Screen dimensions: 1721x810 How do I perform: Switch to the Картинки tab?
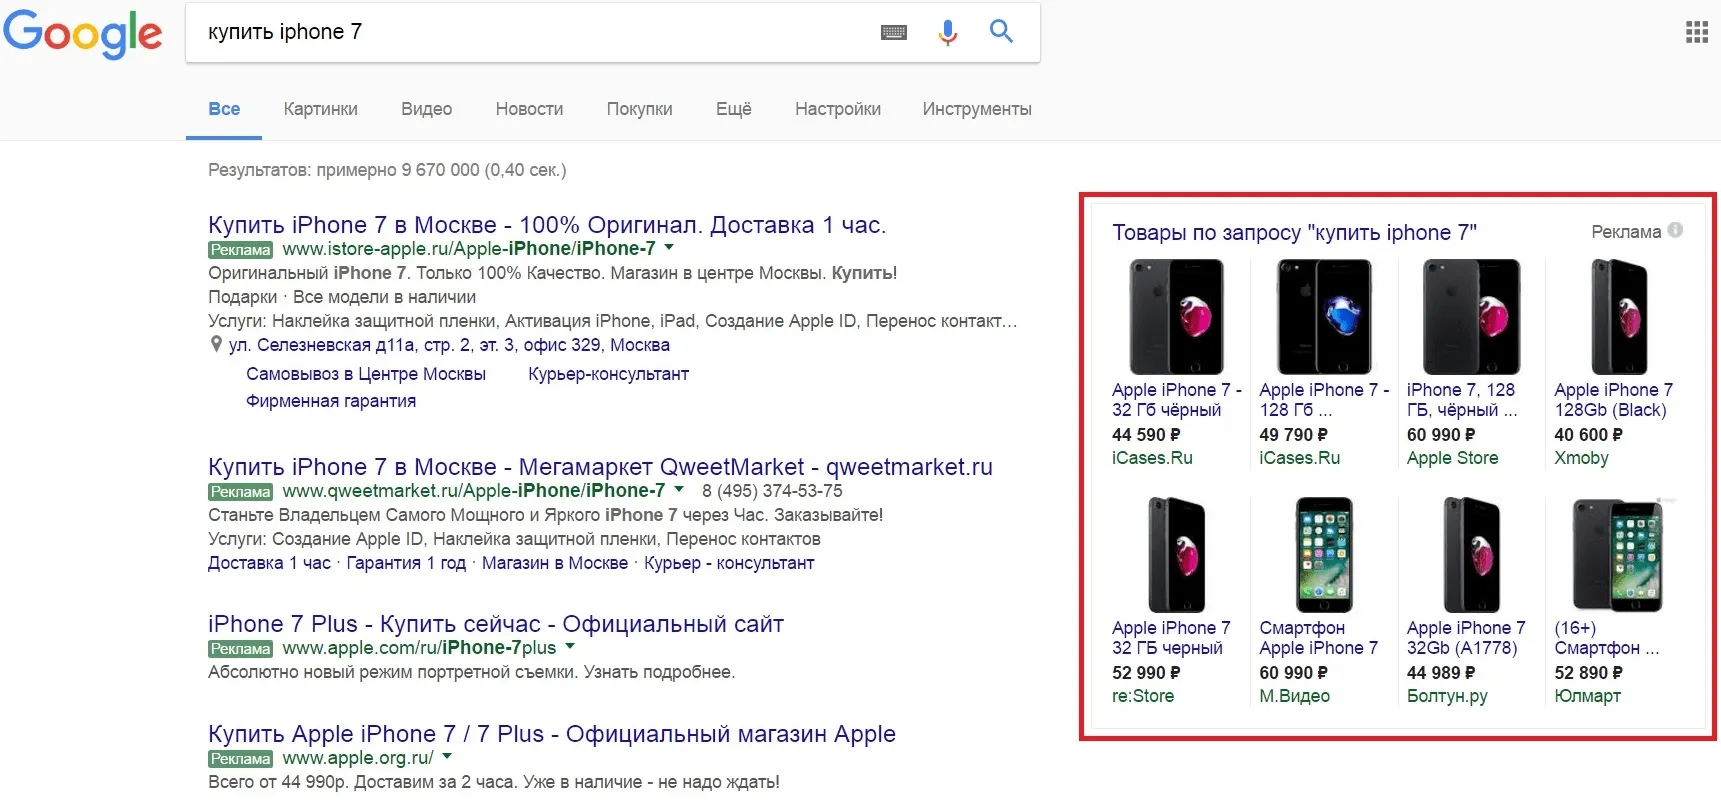320,109
